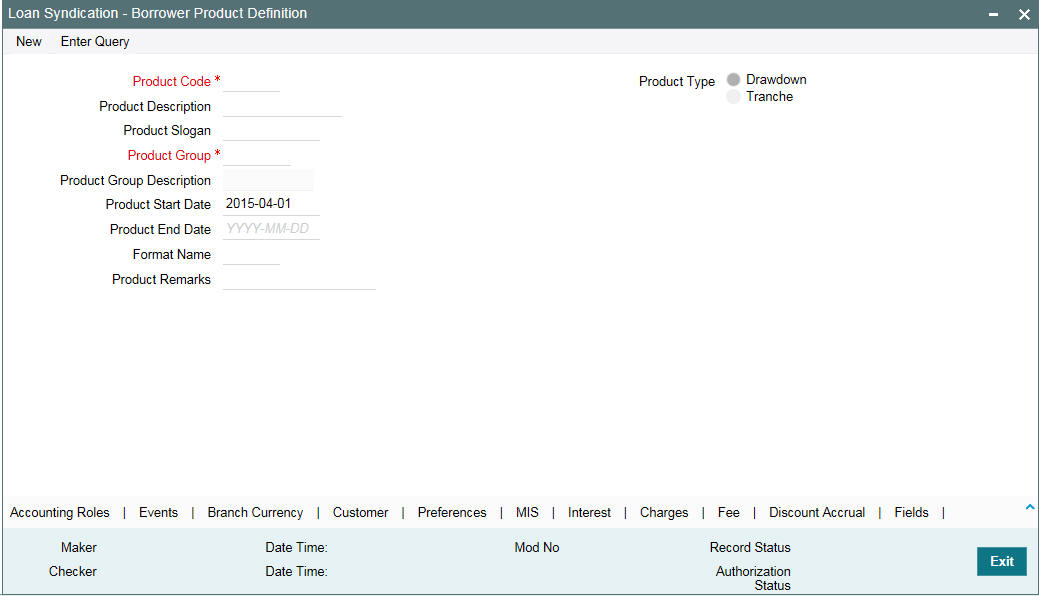Click the Product End Date field
Screen dimensions: 1039x596
click(271, 229)
